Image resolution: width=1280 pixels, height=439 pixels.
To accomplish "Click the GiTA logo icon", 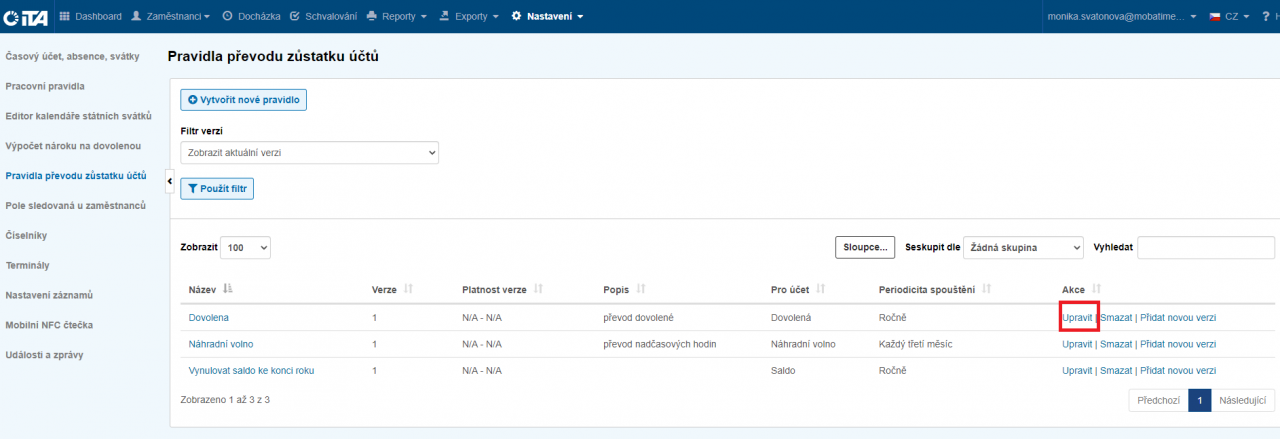I will (x=25, y=17).
